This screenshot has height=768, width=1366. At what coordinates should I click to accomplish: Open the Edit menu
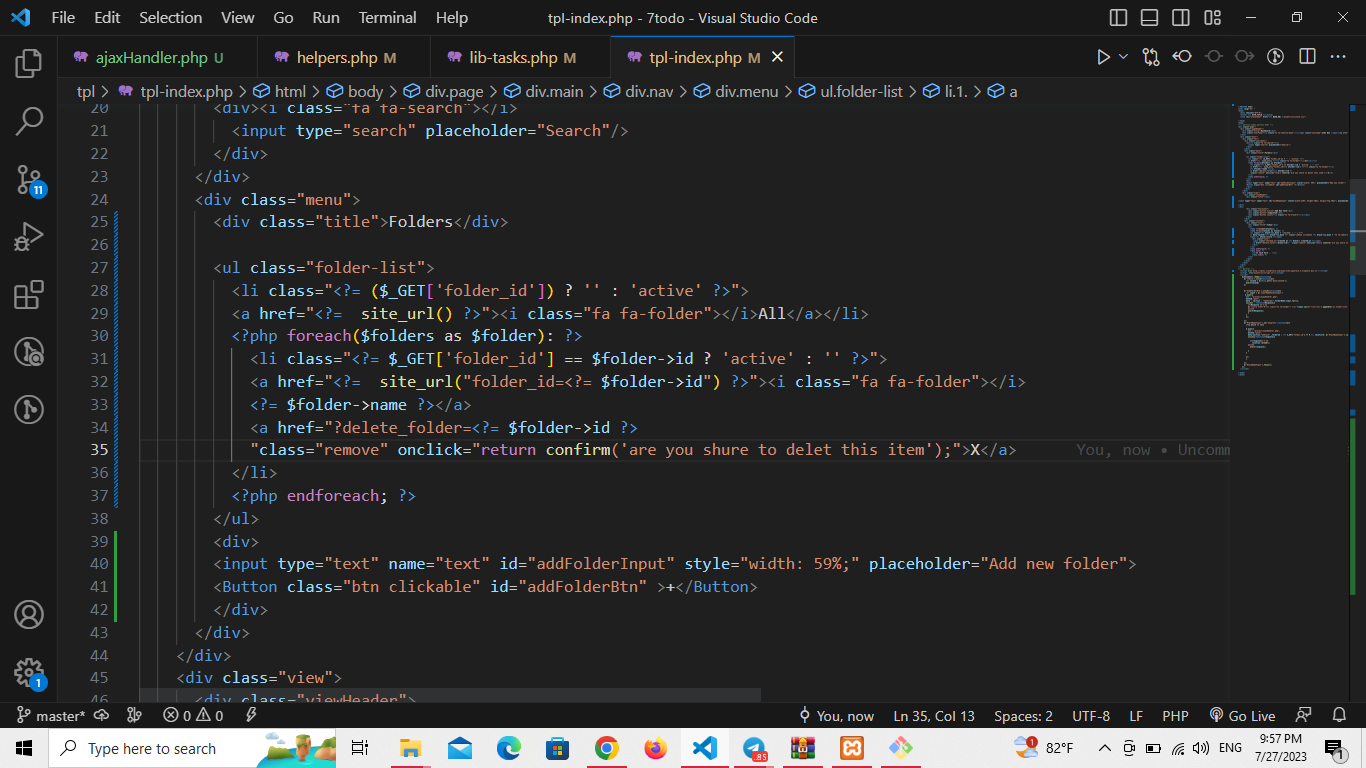(107, 18)
